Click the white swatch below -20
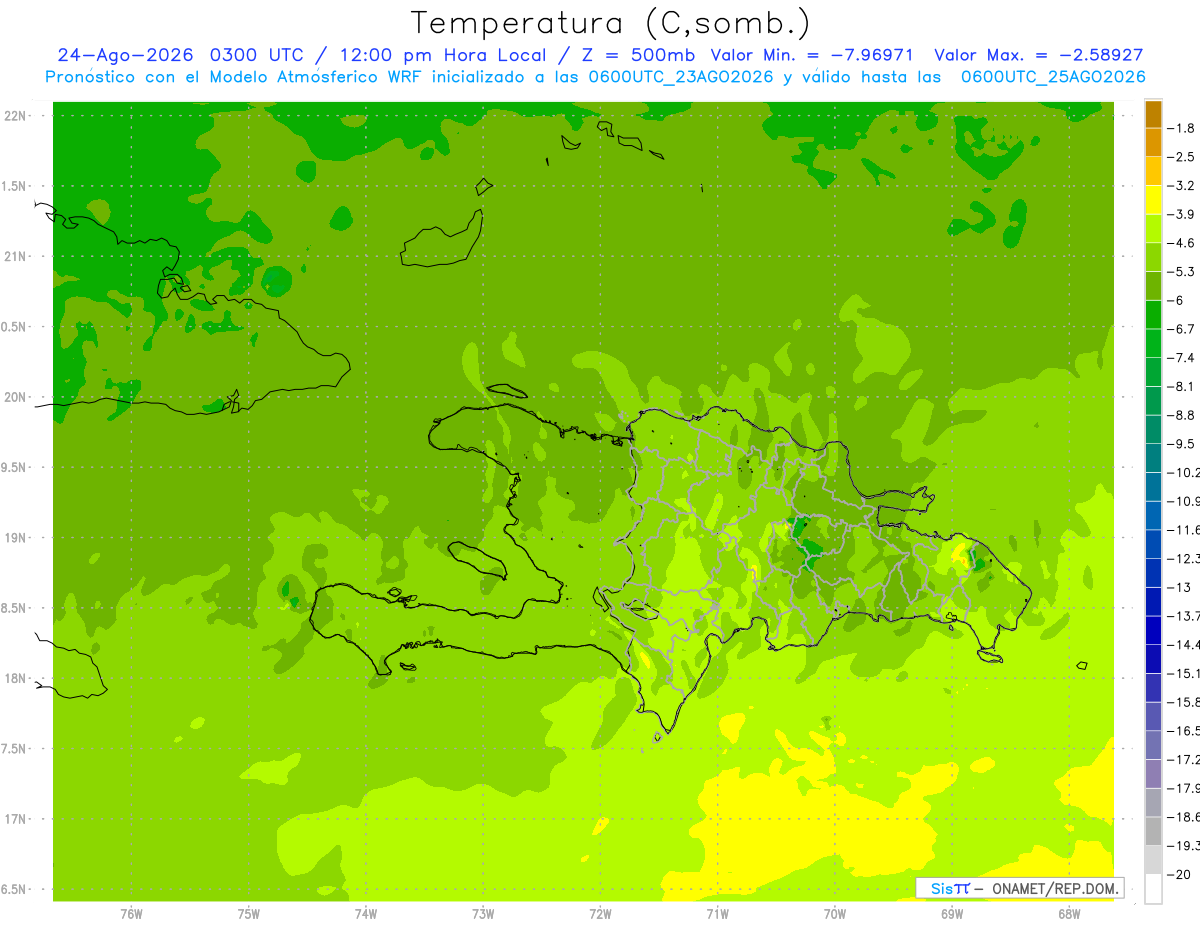The width and height of the screenshot is (1200, 927). [1153, 888]
